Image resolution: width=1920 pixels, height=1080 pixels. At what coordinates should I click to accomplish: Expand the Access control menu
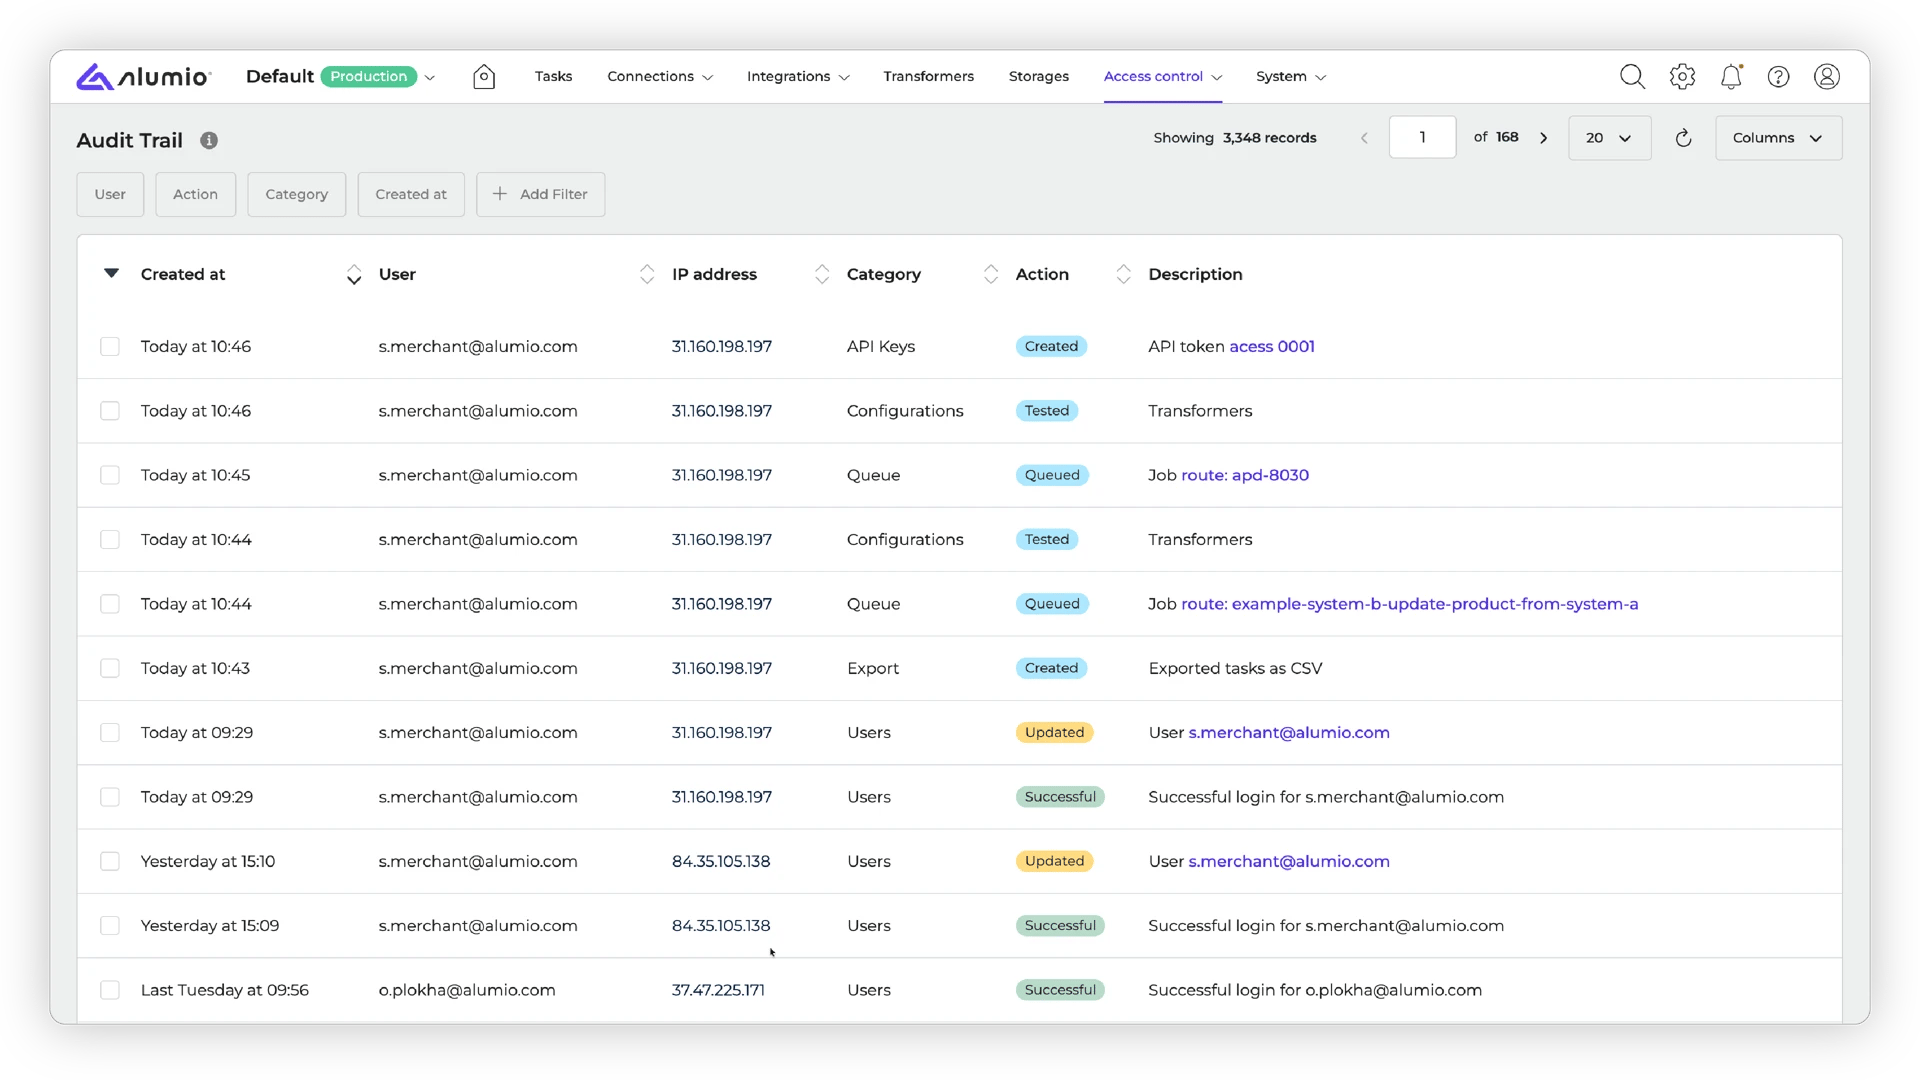pyautogui.click(x=1163, y=77)
